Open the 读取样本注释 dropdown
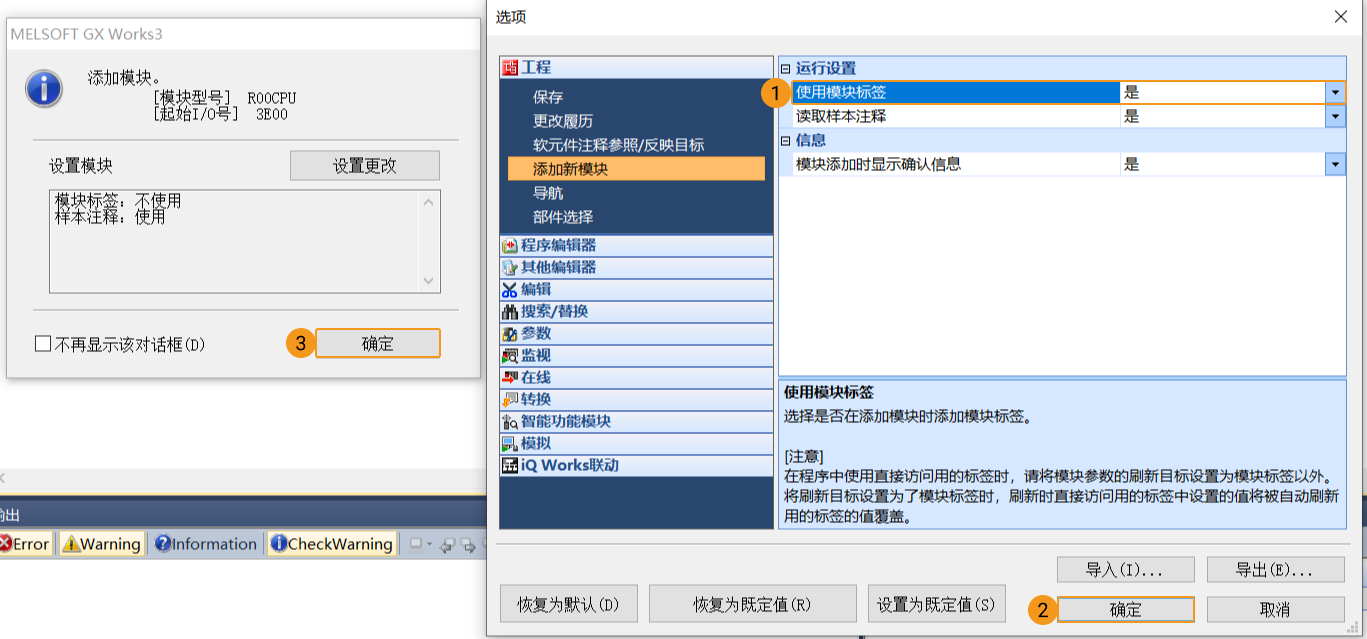 point(1337,117)
